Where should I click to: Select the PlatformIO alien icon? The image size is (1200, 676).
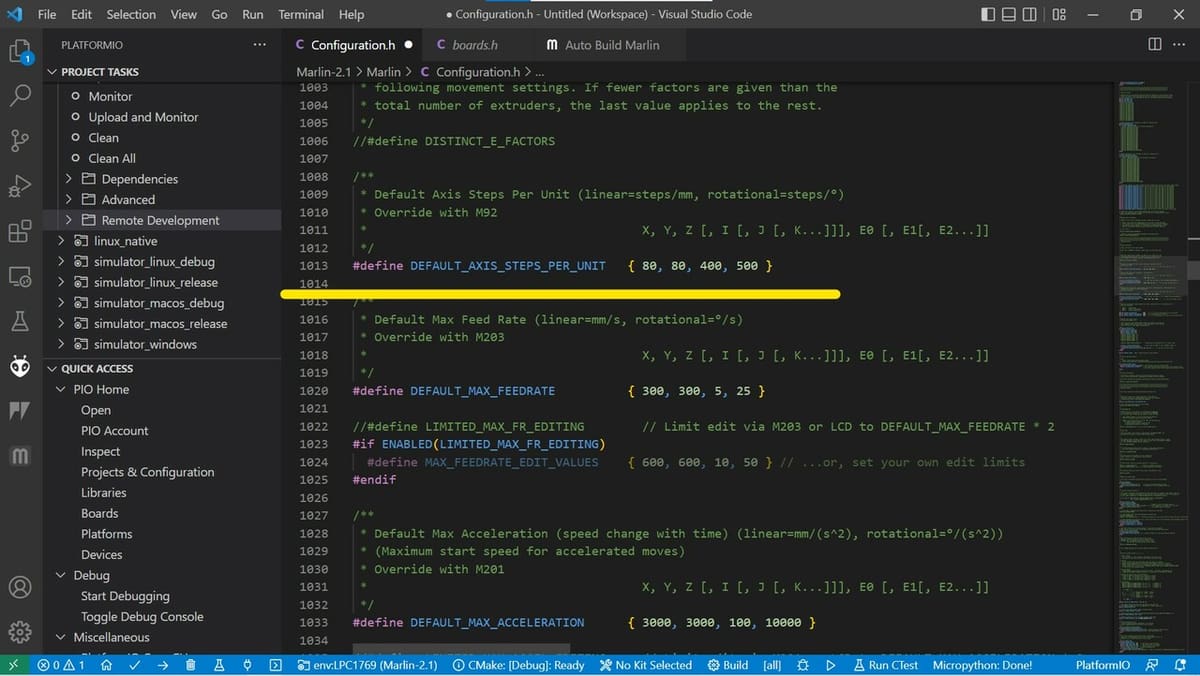pos(20,367)
